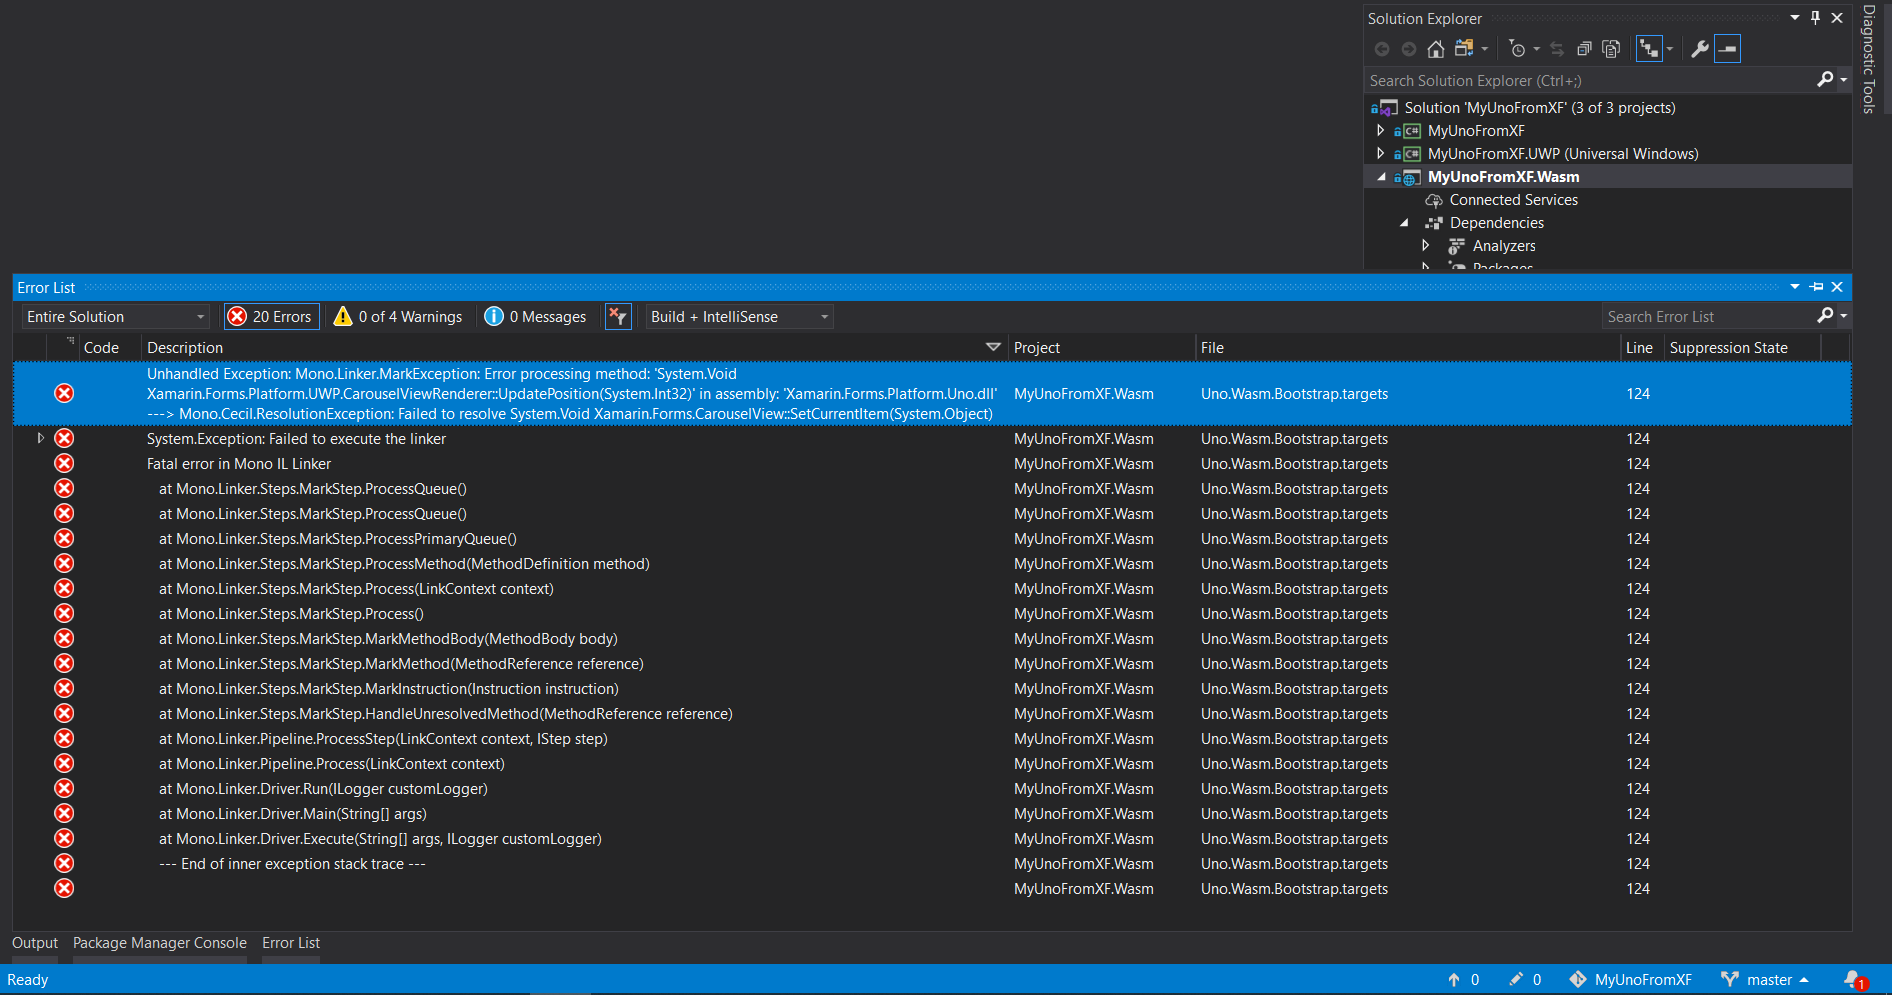
Task: Click the Search Error List field
Action: tap(1708, 316)
